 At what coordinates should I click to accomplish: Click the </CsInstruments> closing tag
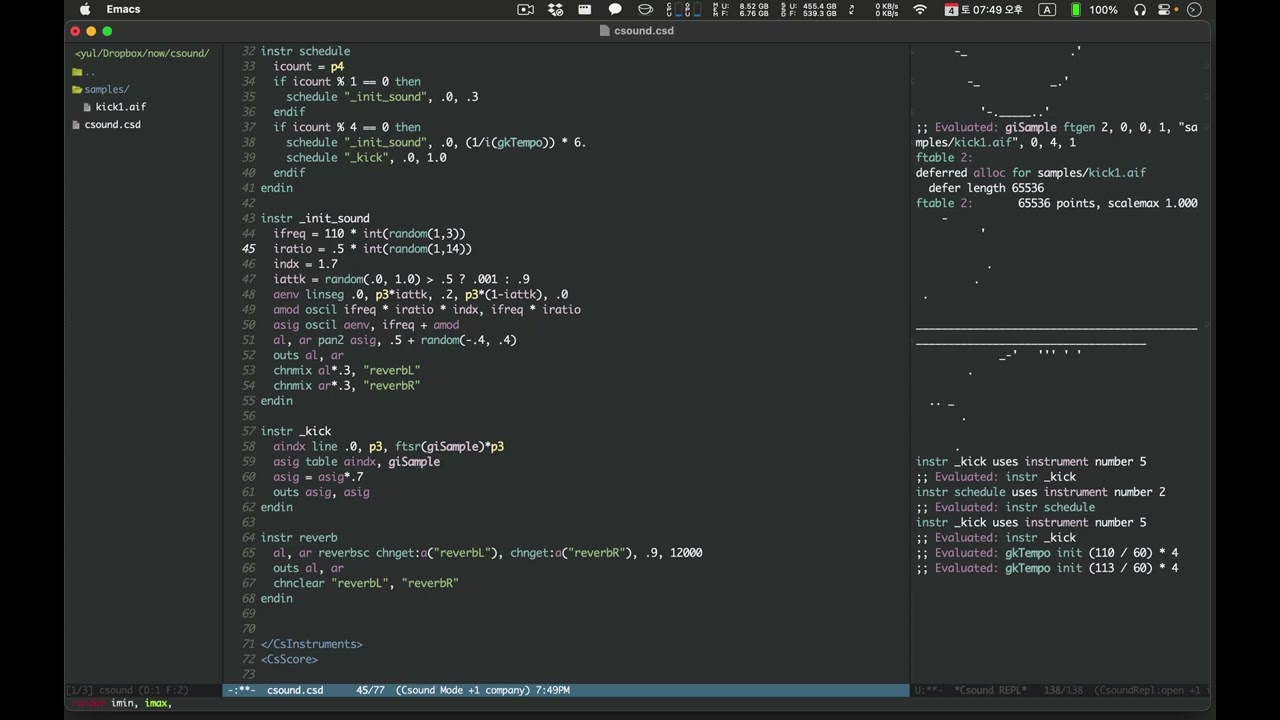(x=312, y=644)
